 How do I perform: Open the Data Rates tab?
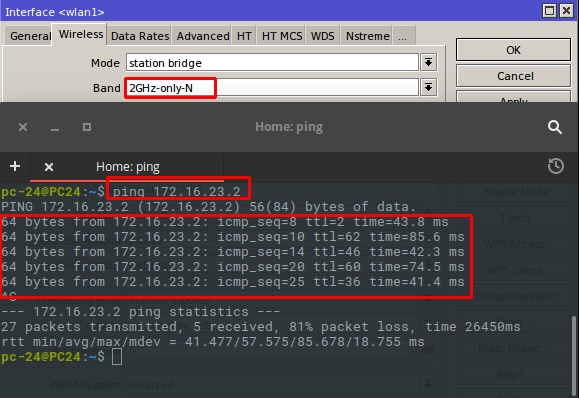point(140,36)
